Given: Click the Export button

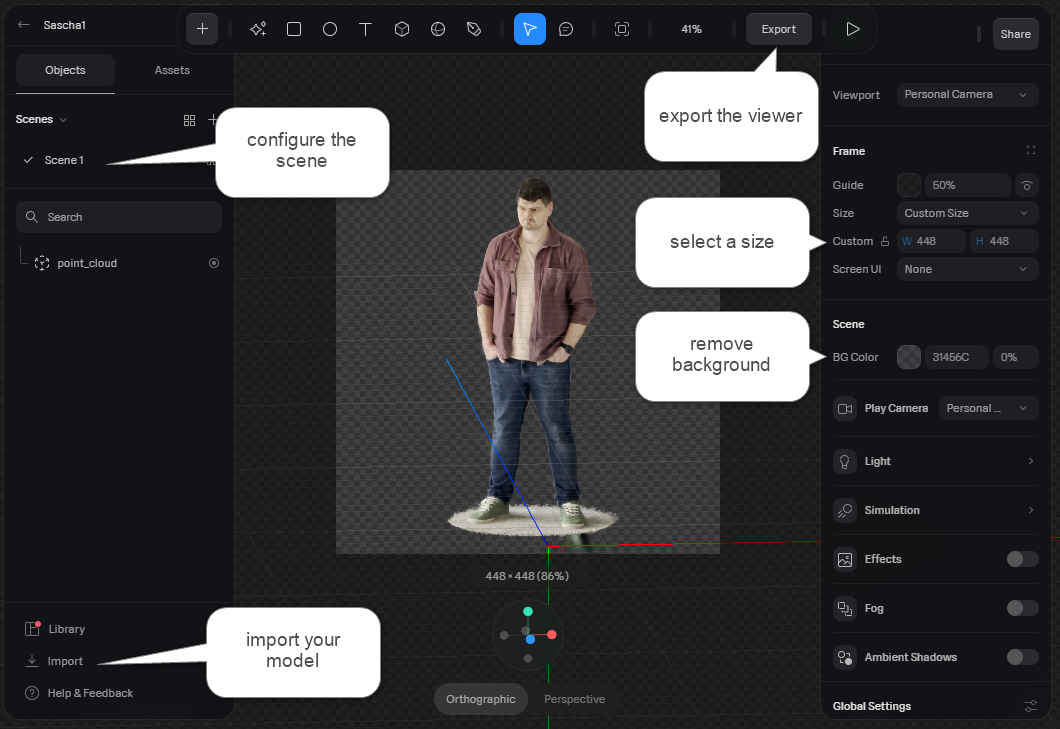Looking at the screenshot, I should tap(778, 29).
